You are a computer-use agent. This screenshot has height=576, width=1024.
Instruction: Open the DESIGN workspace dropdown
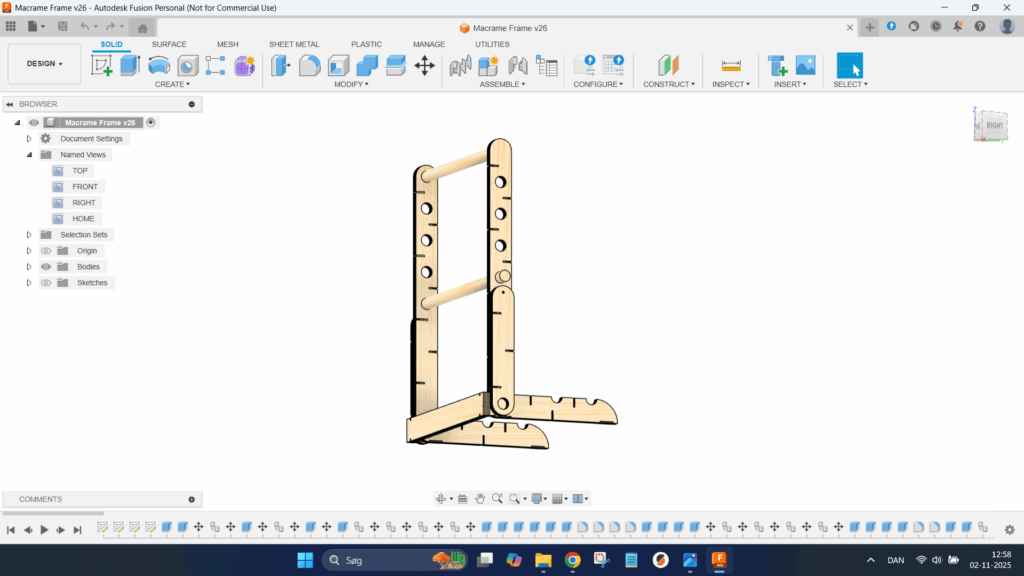pyautogui.click(x=44, y=64)
